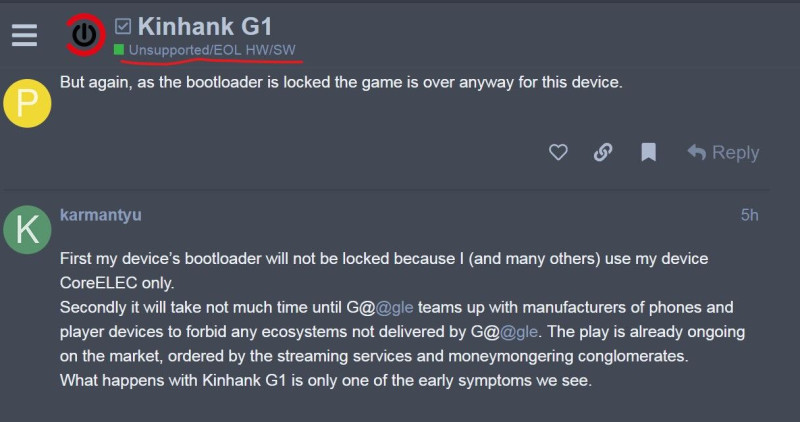The image size is (800, 422).
Task: Open karmantyu username profile
Action: point(101,215)
